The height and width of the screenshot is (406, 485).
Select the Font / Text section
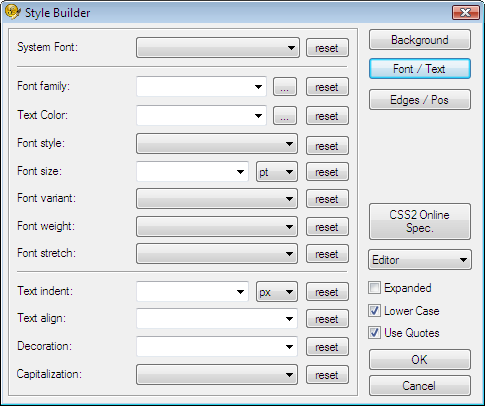420,69
